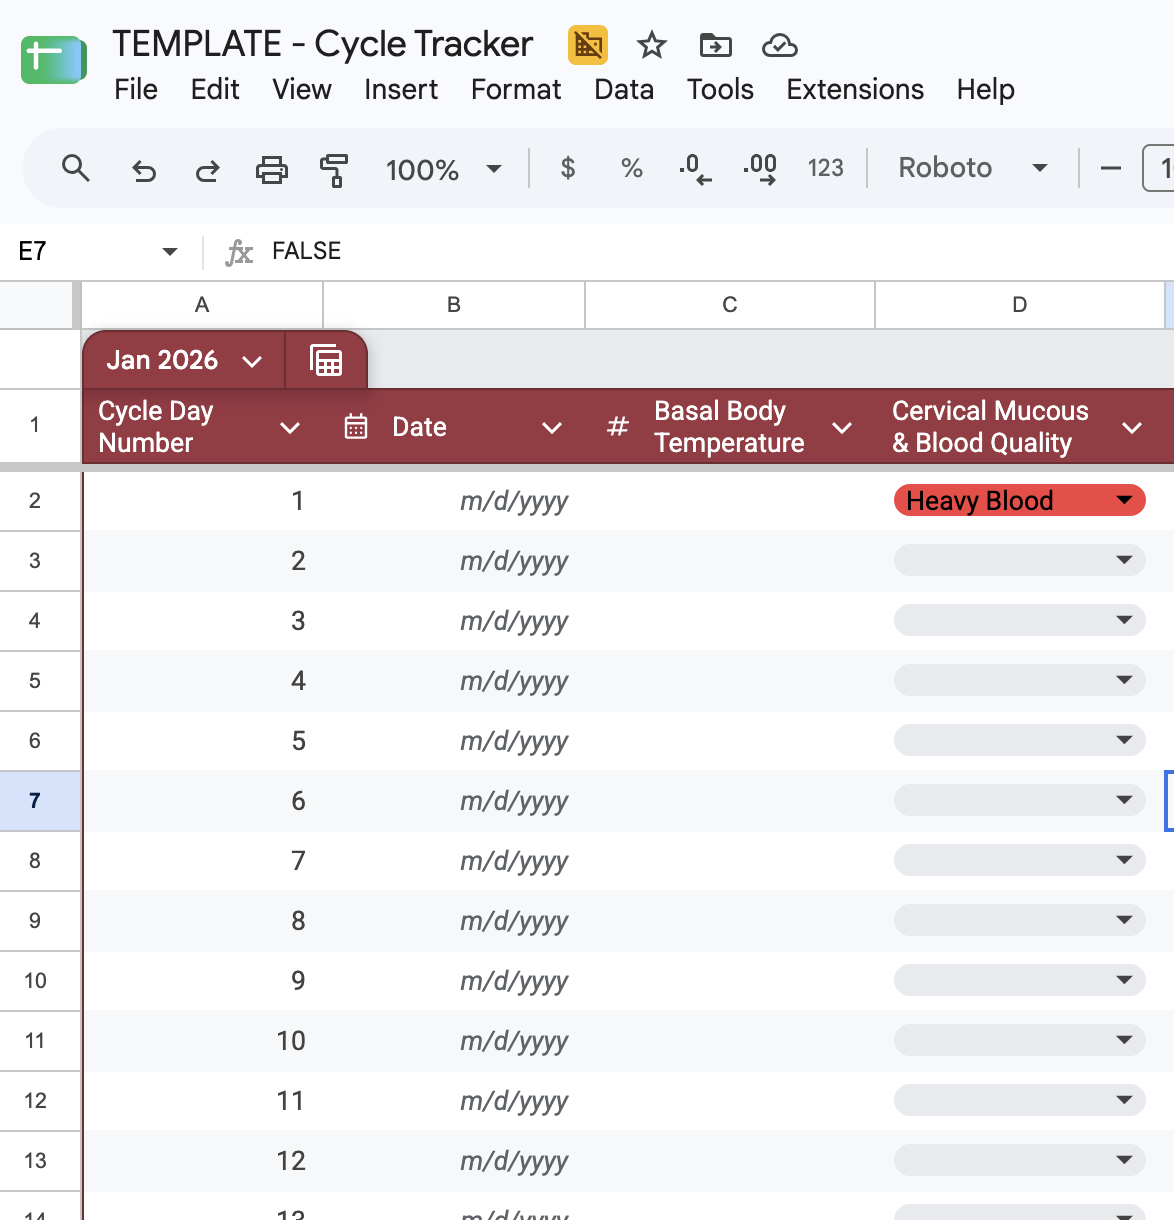The image size is (1174, 1220).
Task: Open Cervical Mucous & Blood Quality column dropdown
Action: (x=1132, y=428)
